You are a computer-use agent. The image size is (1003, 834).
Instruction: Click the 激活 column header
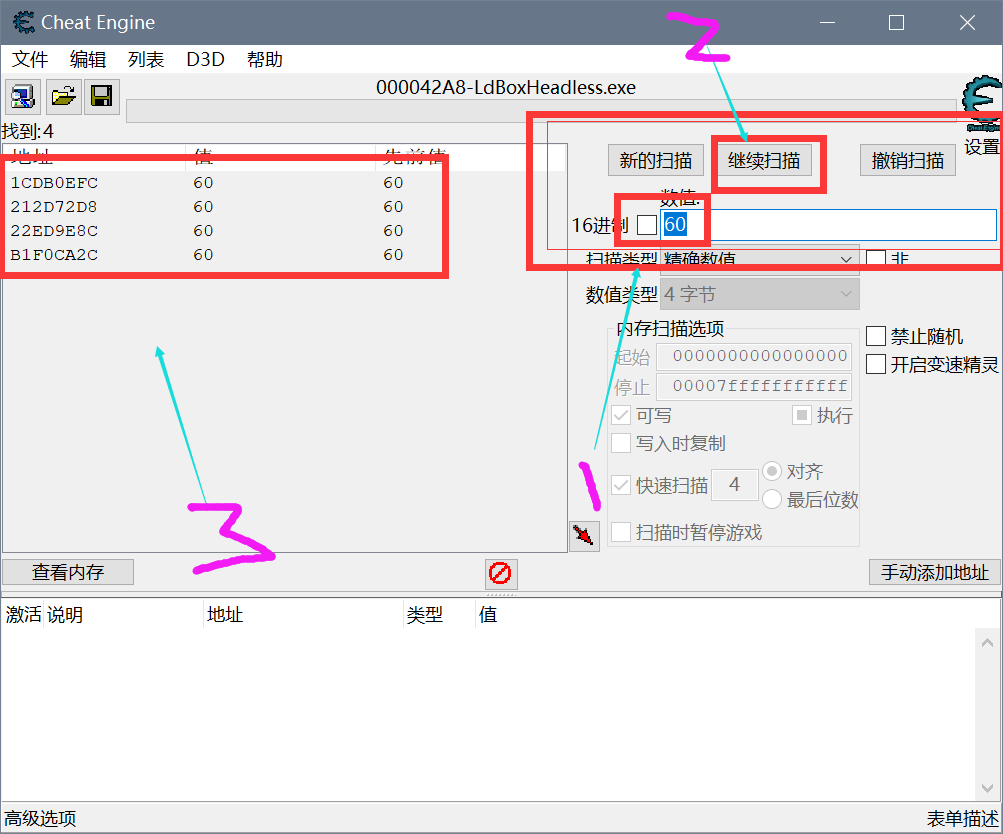(x=23, y=615)
